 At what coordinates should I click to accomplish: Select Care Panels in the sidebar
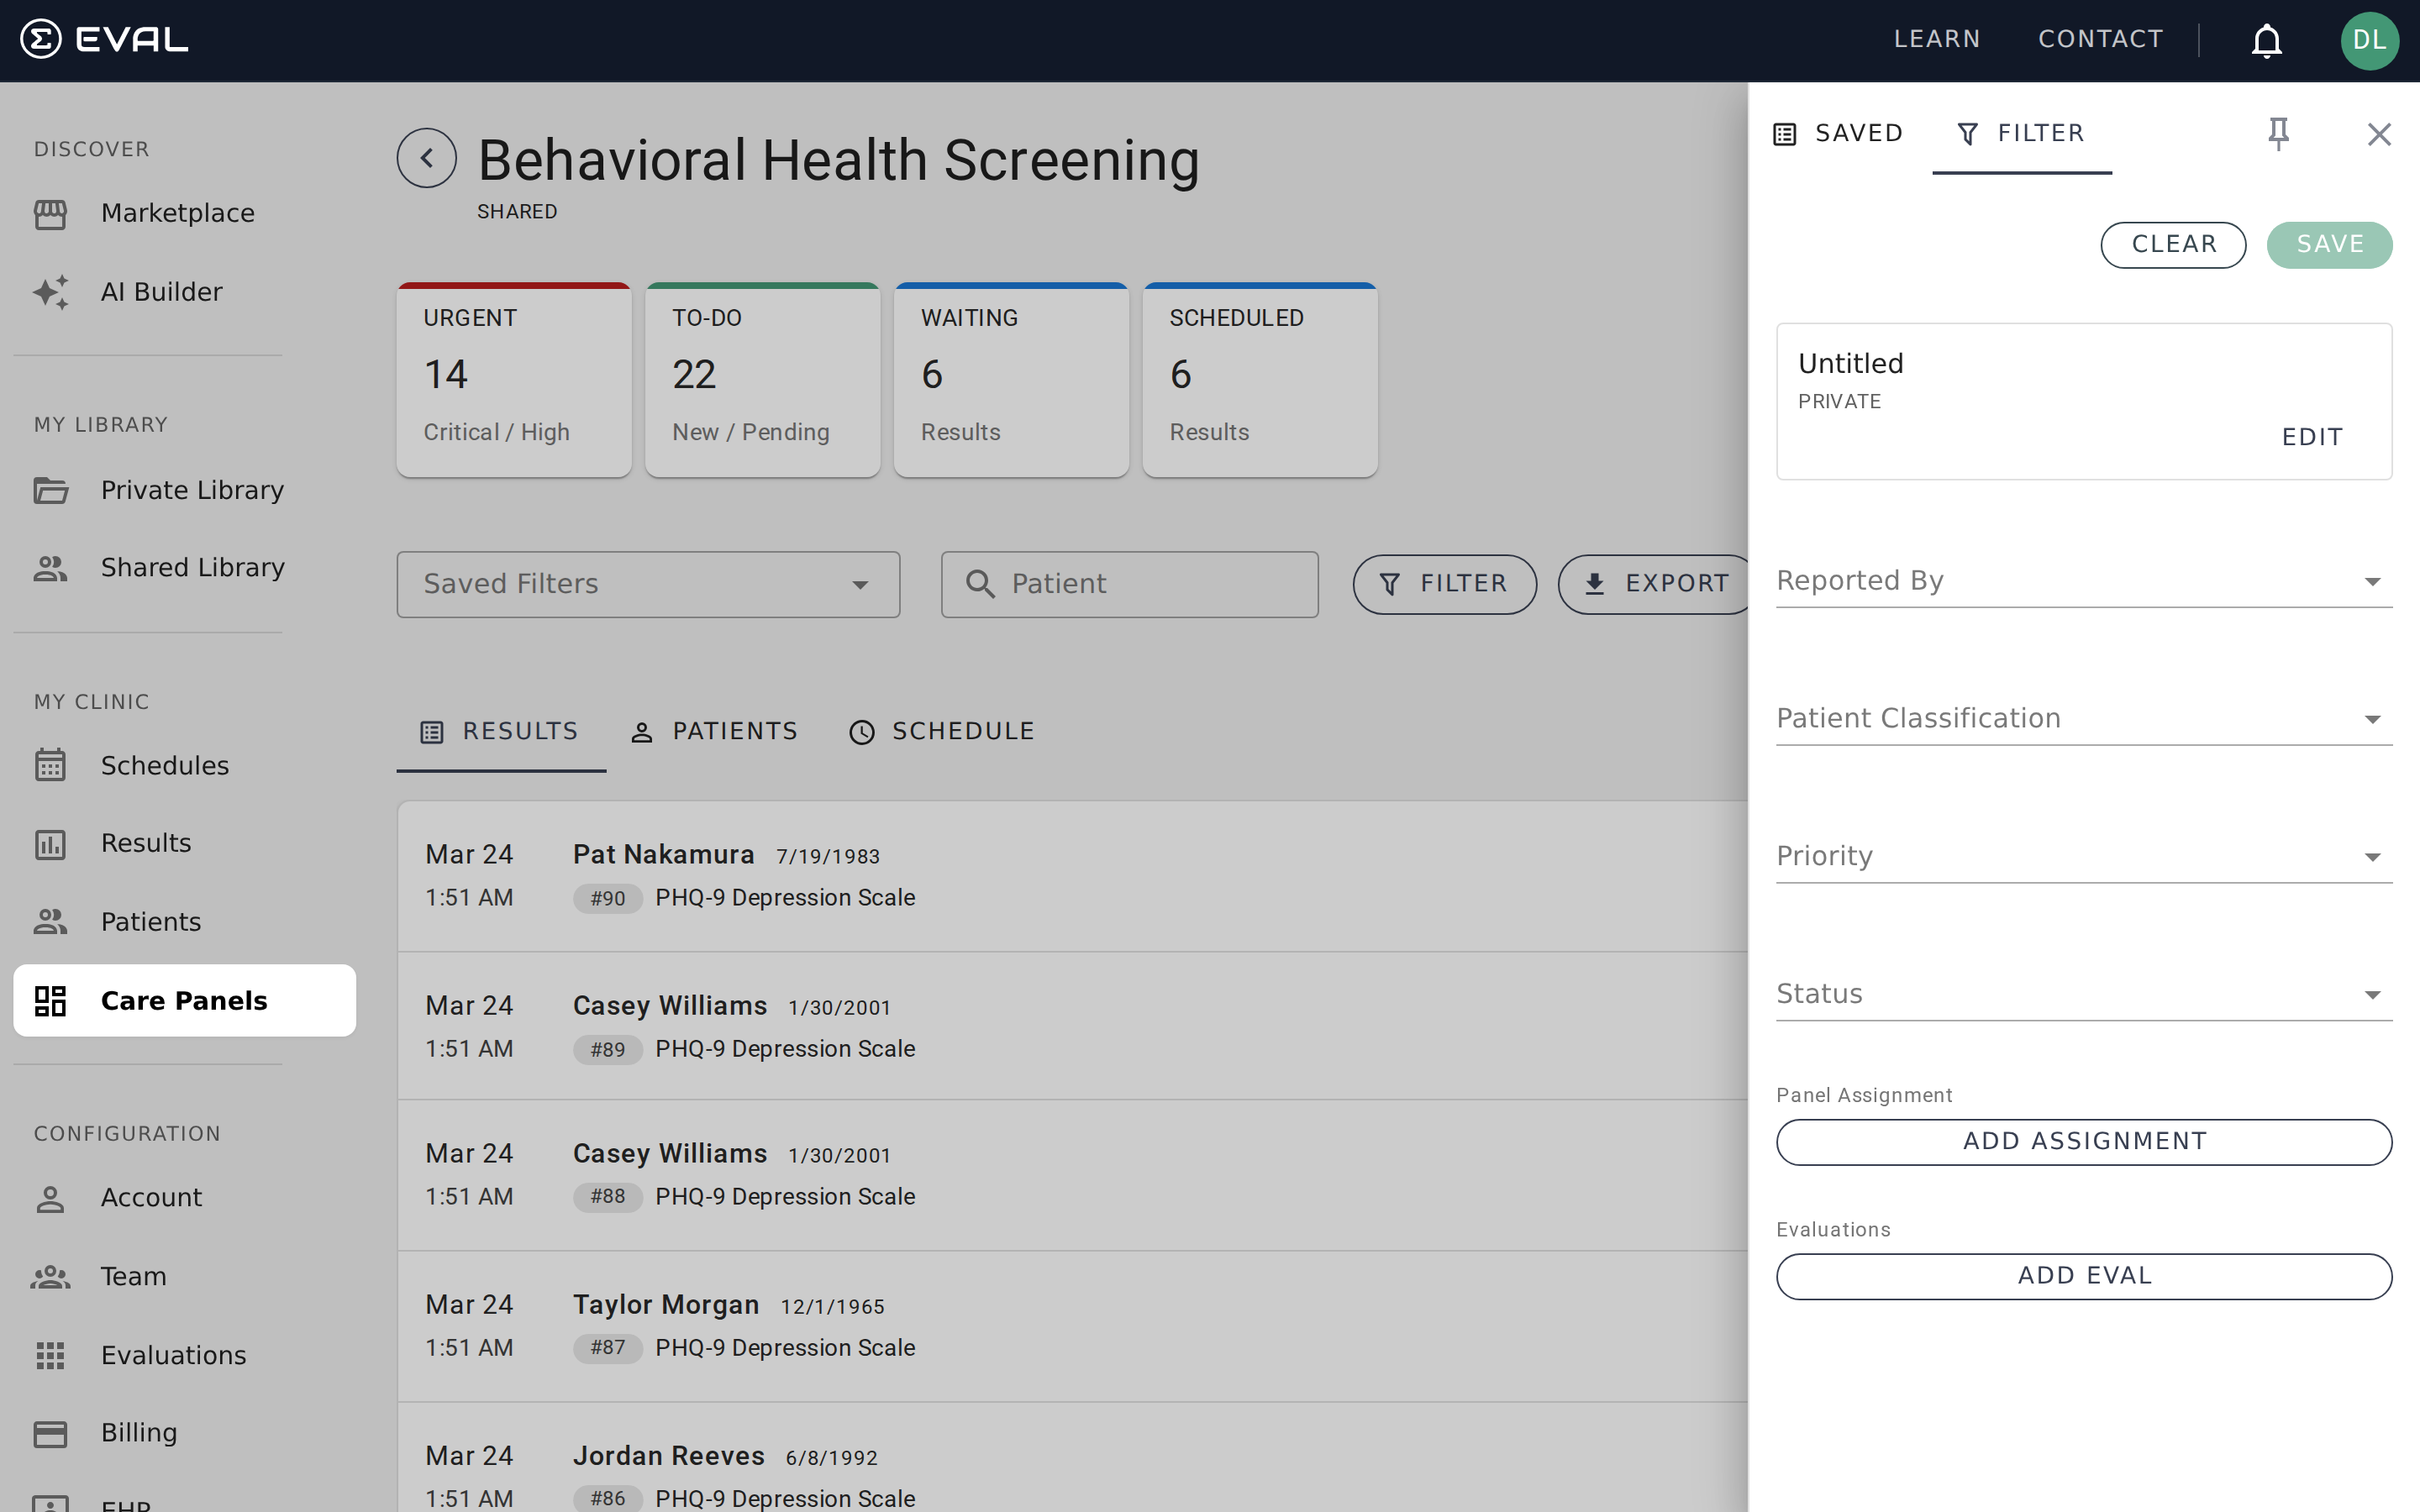[x=183, y=1000]
